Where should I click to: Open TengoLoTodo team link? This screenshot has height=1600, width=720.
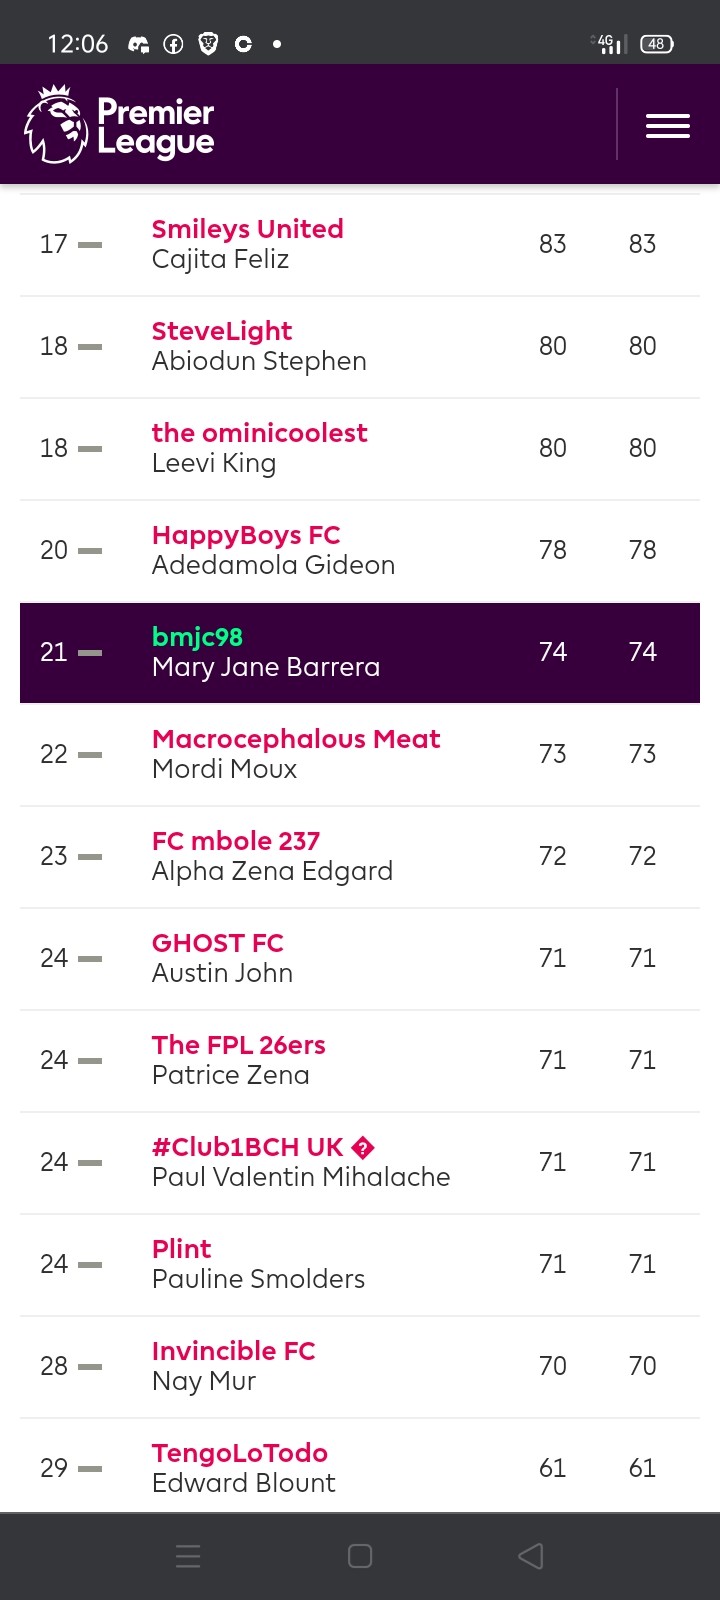240,1453
